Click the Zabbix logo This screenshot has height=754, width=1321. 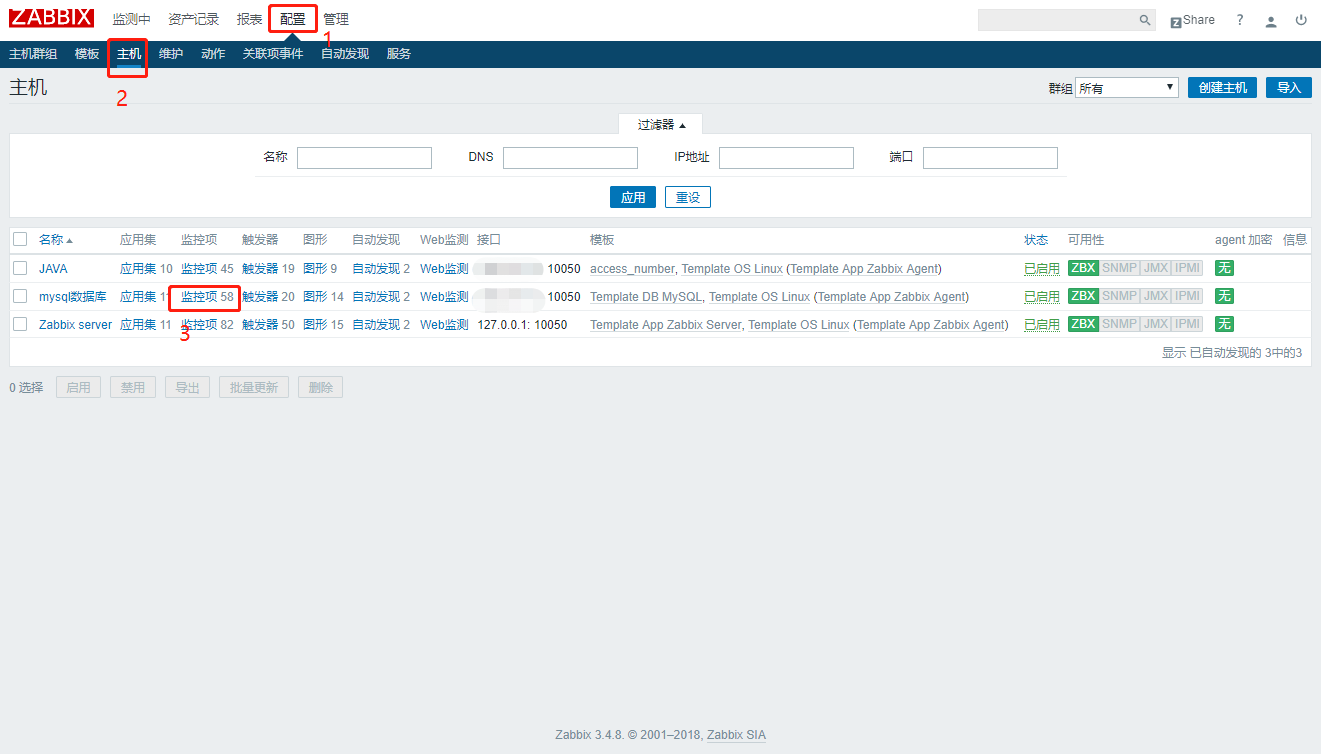point(51,18)
